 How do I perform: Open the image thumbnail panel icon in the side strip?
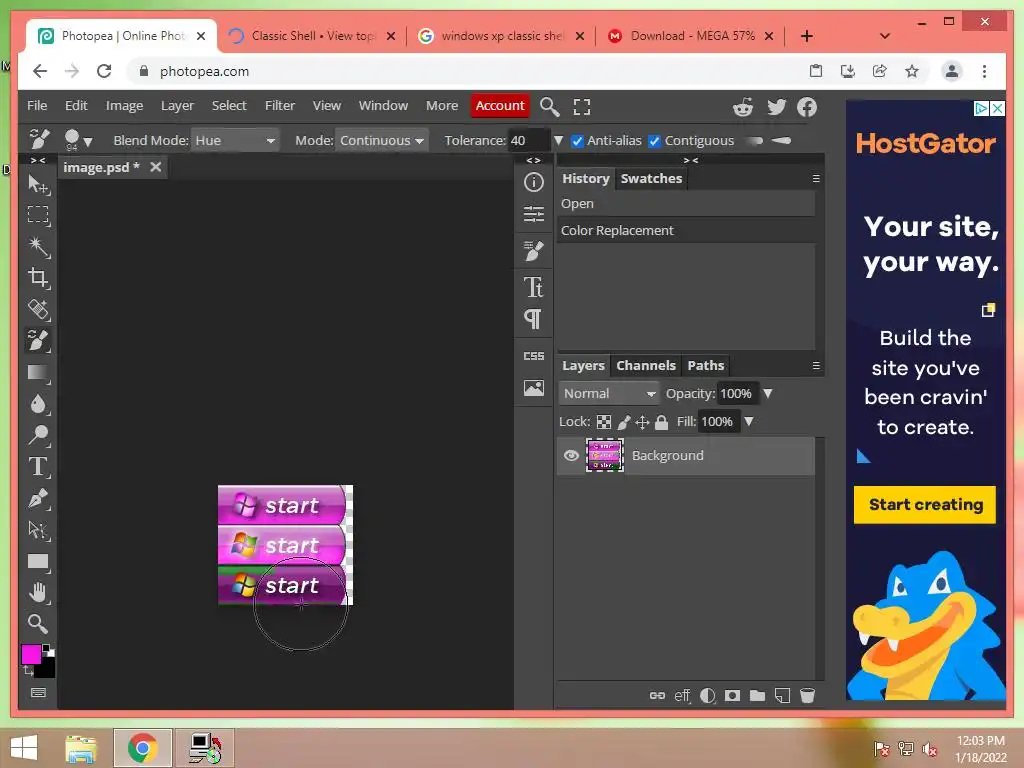[x=534, y=389]
